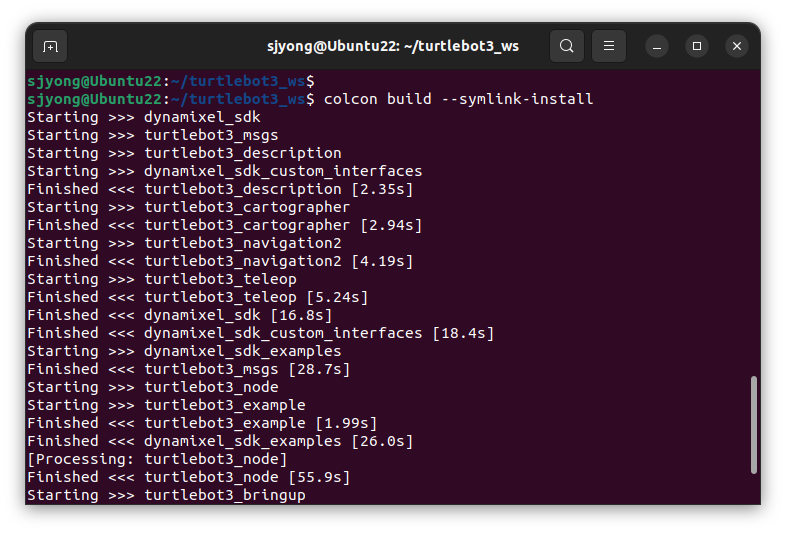Open a new terminal tab
Viewport: 786px width, 533px height.
(50, 47)
